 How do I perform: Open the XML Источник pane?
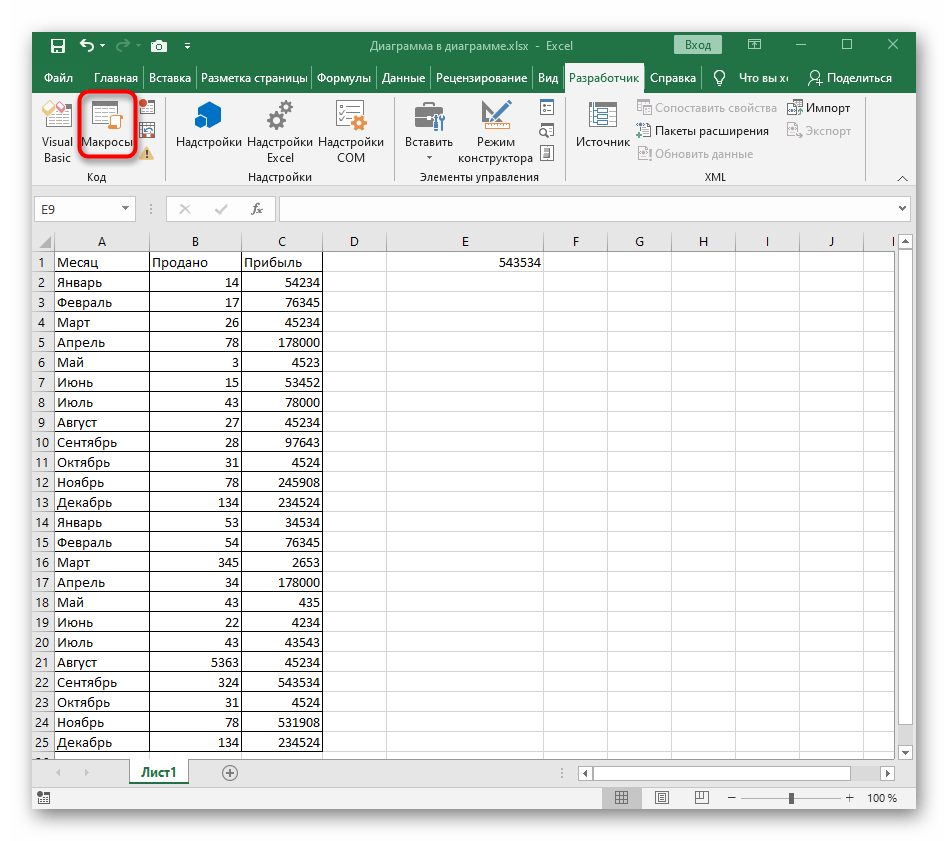(x=603, y=125)
